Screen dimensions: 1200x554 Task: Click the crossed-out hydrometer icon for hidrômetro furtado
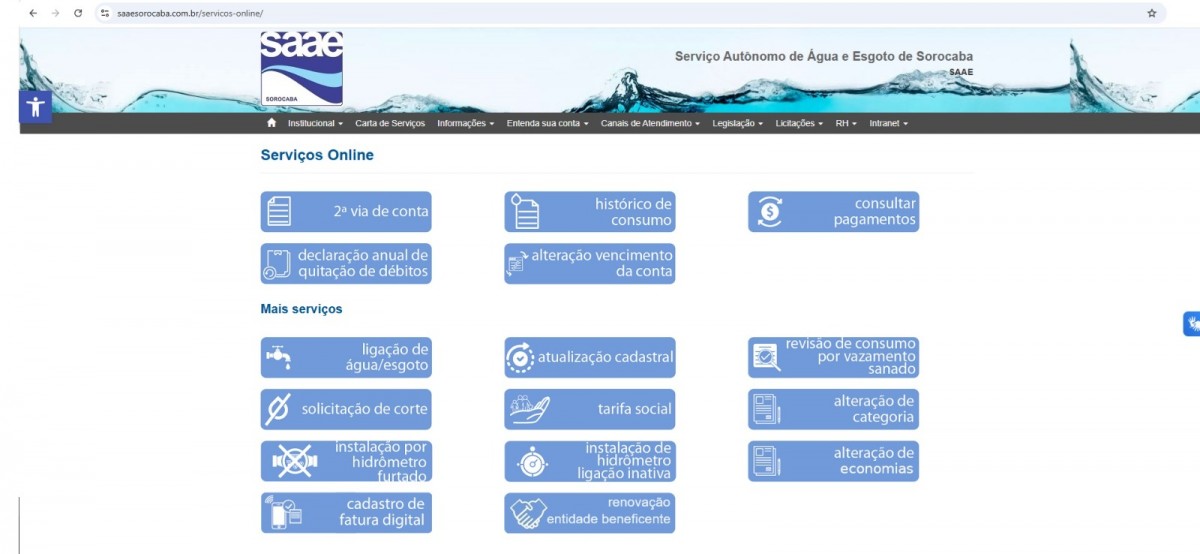tap(291, 461)
